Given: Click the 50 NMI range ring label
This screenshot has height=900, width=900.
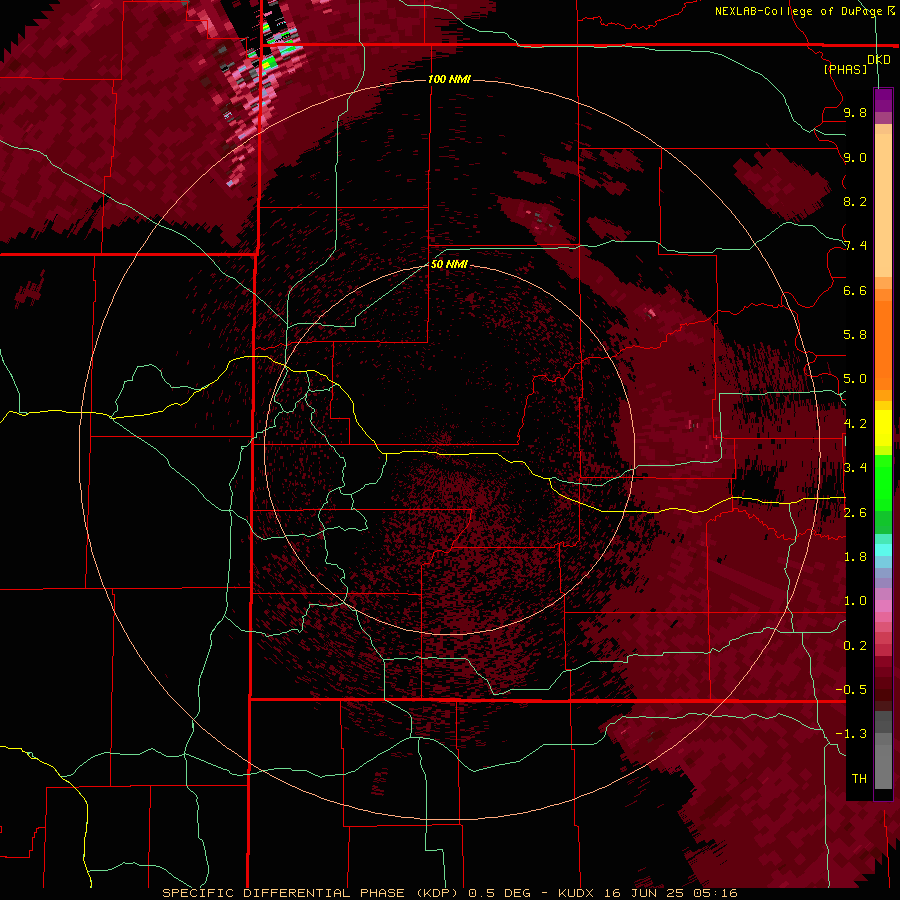Looking at the screenshot, I should coord(449,264).
